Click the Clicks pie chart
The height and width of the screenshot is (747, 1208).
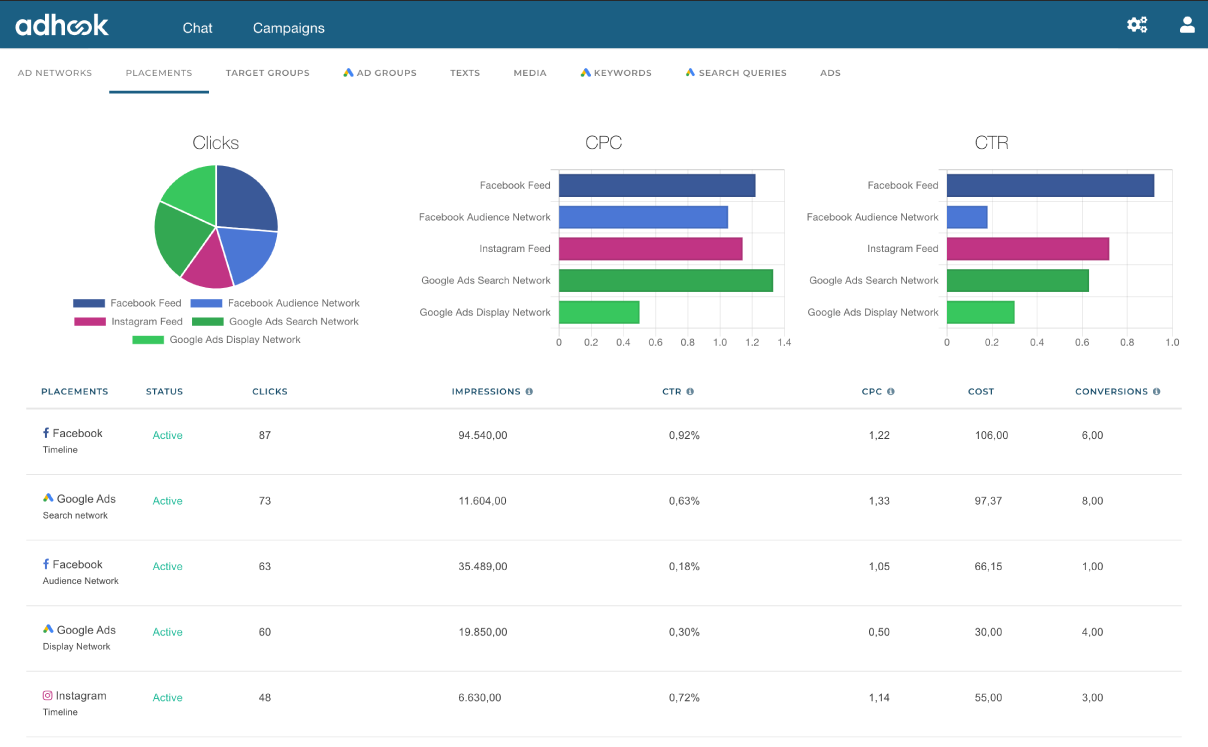pyautogui.click(x=216, y=227)
